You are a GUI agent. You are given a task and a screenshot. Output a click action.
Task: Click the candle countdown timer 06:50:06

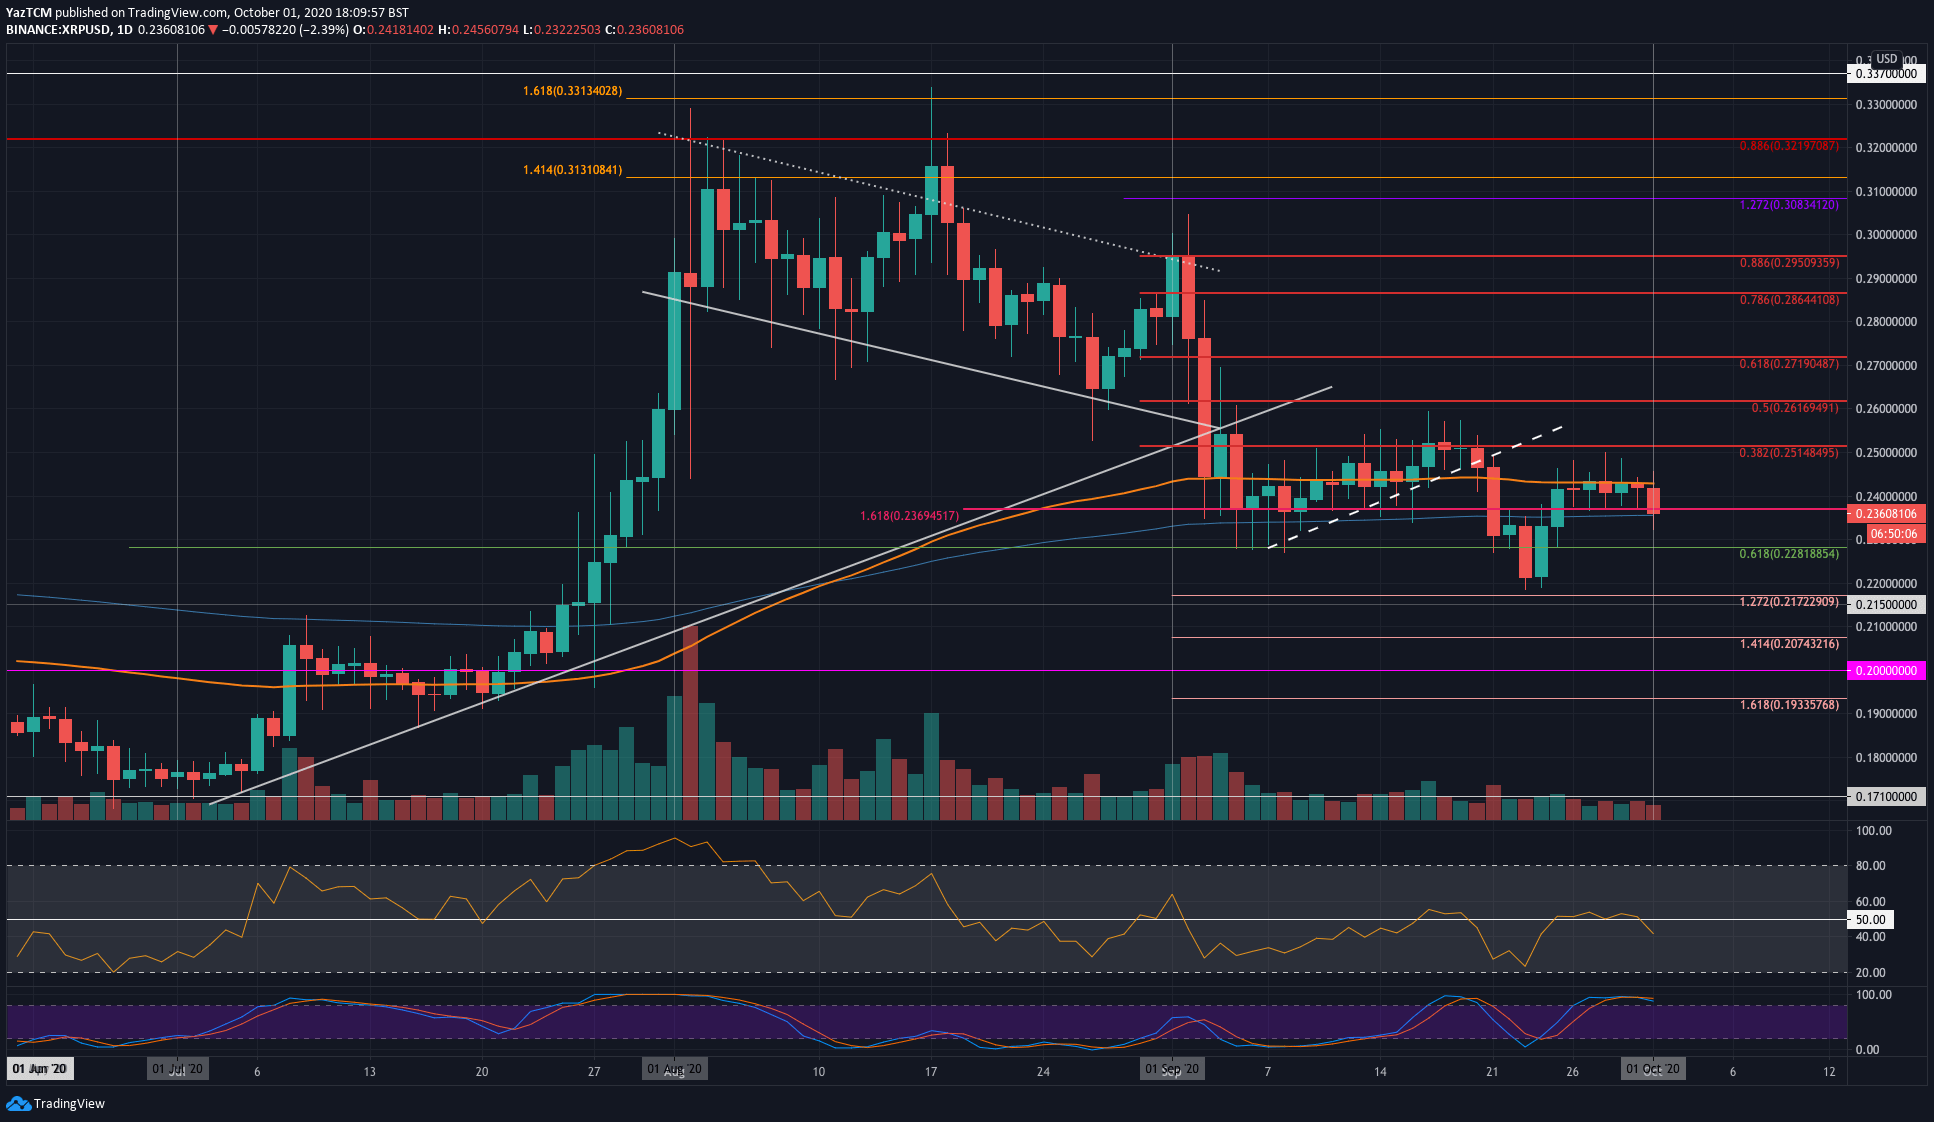(x=1894, y=534)
